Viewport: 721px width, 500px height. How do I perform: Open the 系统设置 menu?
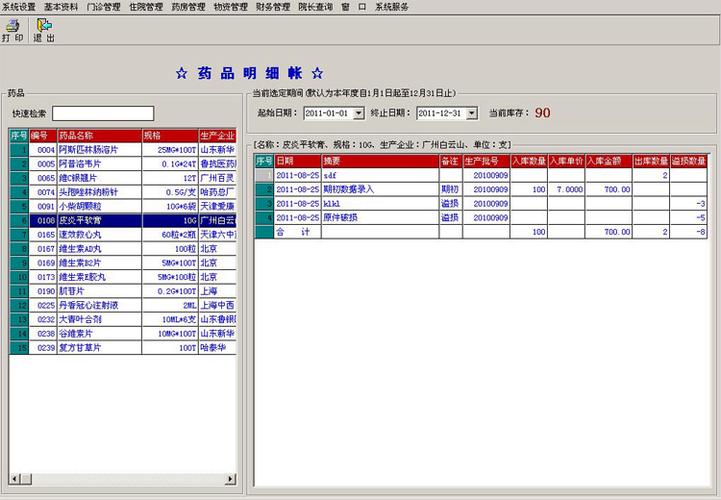pyautogui.click(x=19, y=7)
